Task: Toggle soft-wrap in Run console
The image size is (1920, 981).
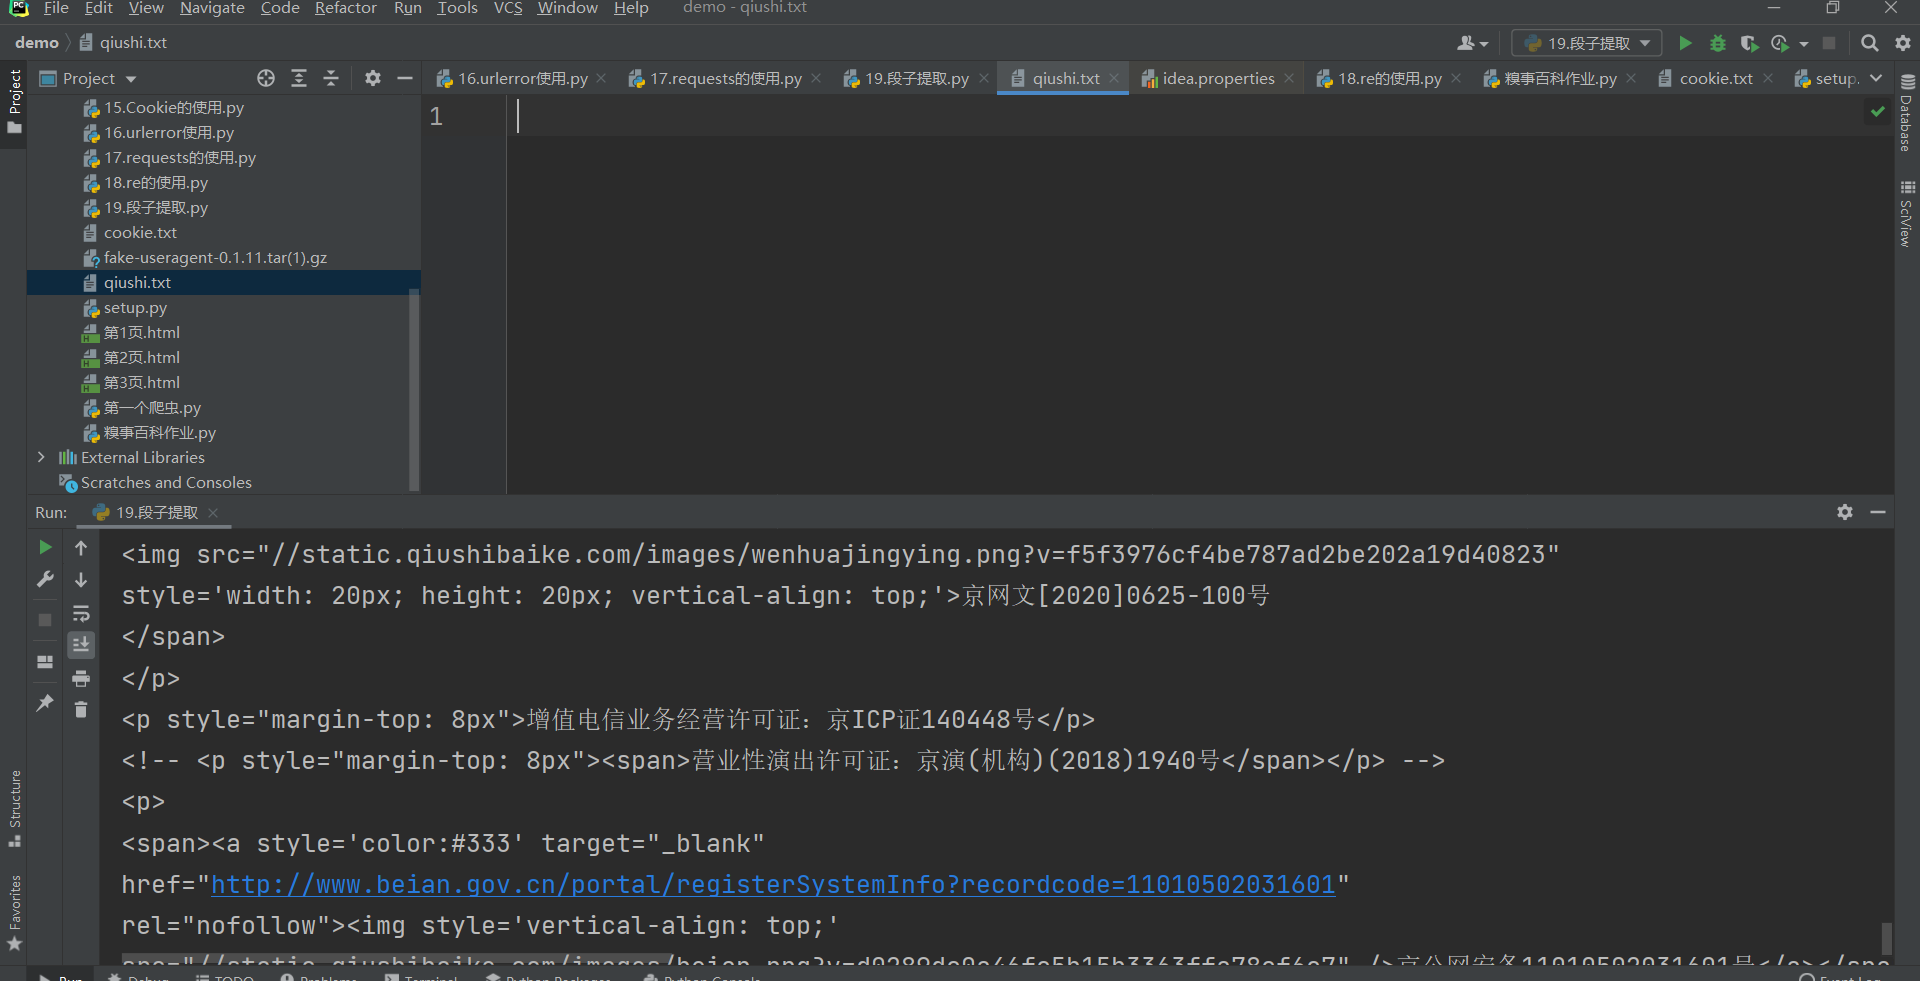Action: coord(81,613)
